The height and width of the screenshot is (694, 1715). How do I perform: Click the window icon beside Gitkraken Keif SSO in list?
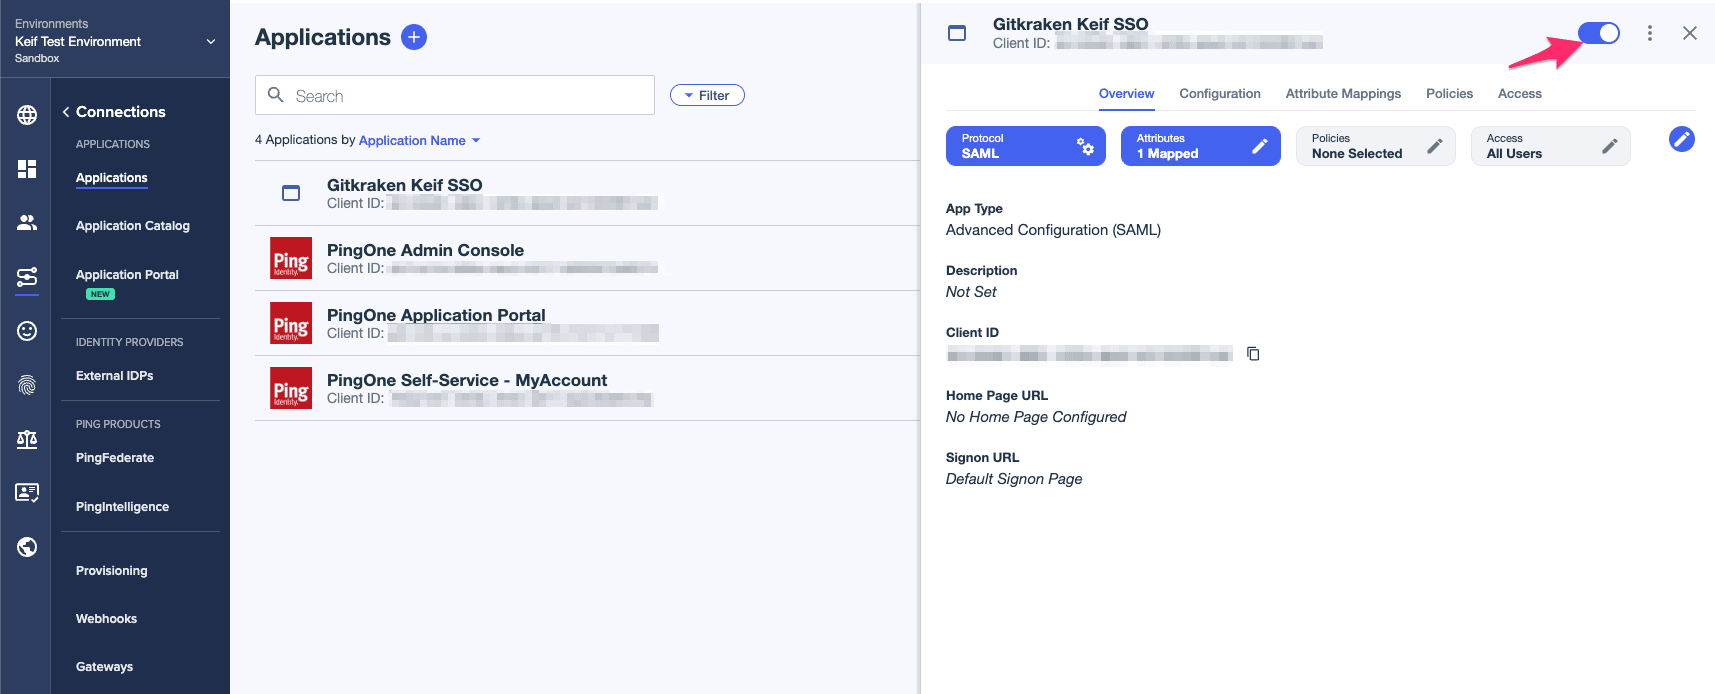point(291,193)
